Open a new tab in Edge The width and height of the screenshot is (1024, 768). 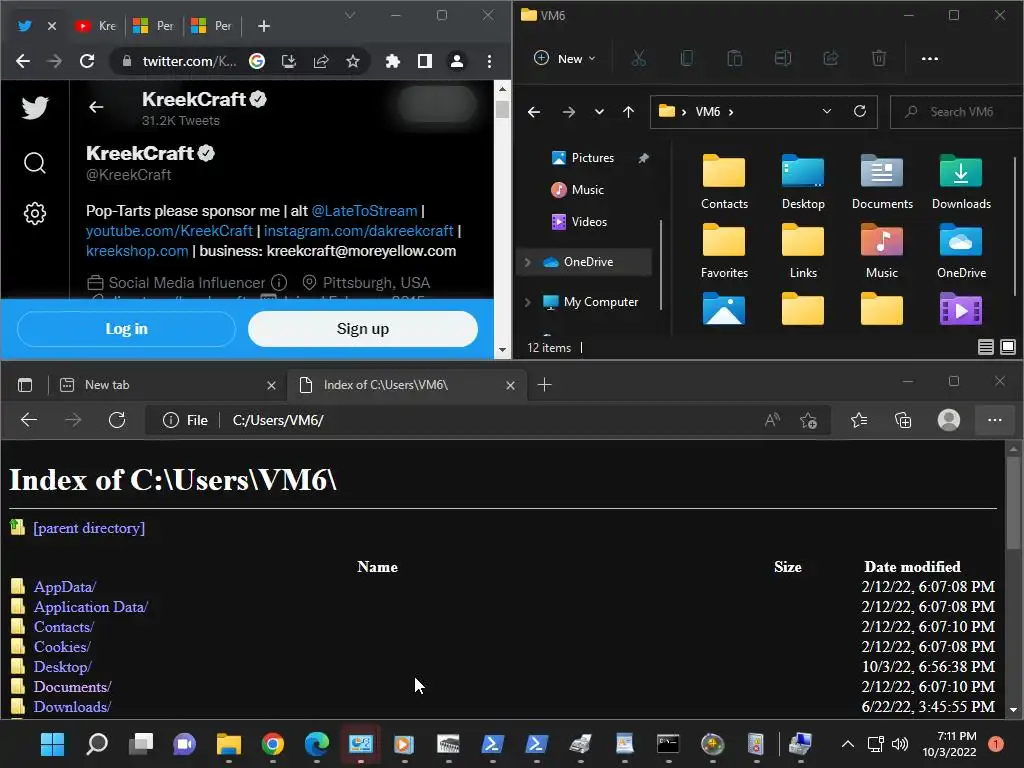click(x=544, y=385)
